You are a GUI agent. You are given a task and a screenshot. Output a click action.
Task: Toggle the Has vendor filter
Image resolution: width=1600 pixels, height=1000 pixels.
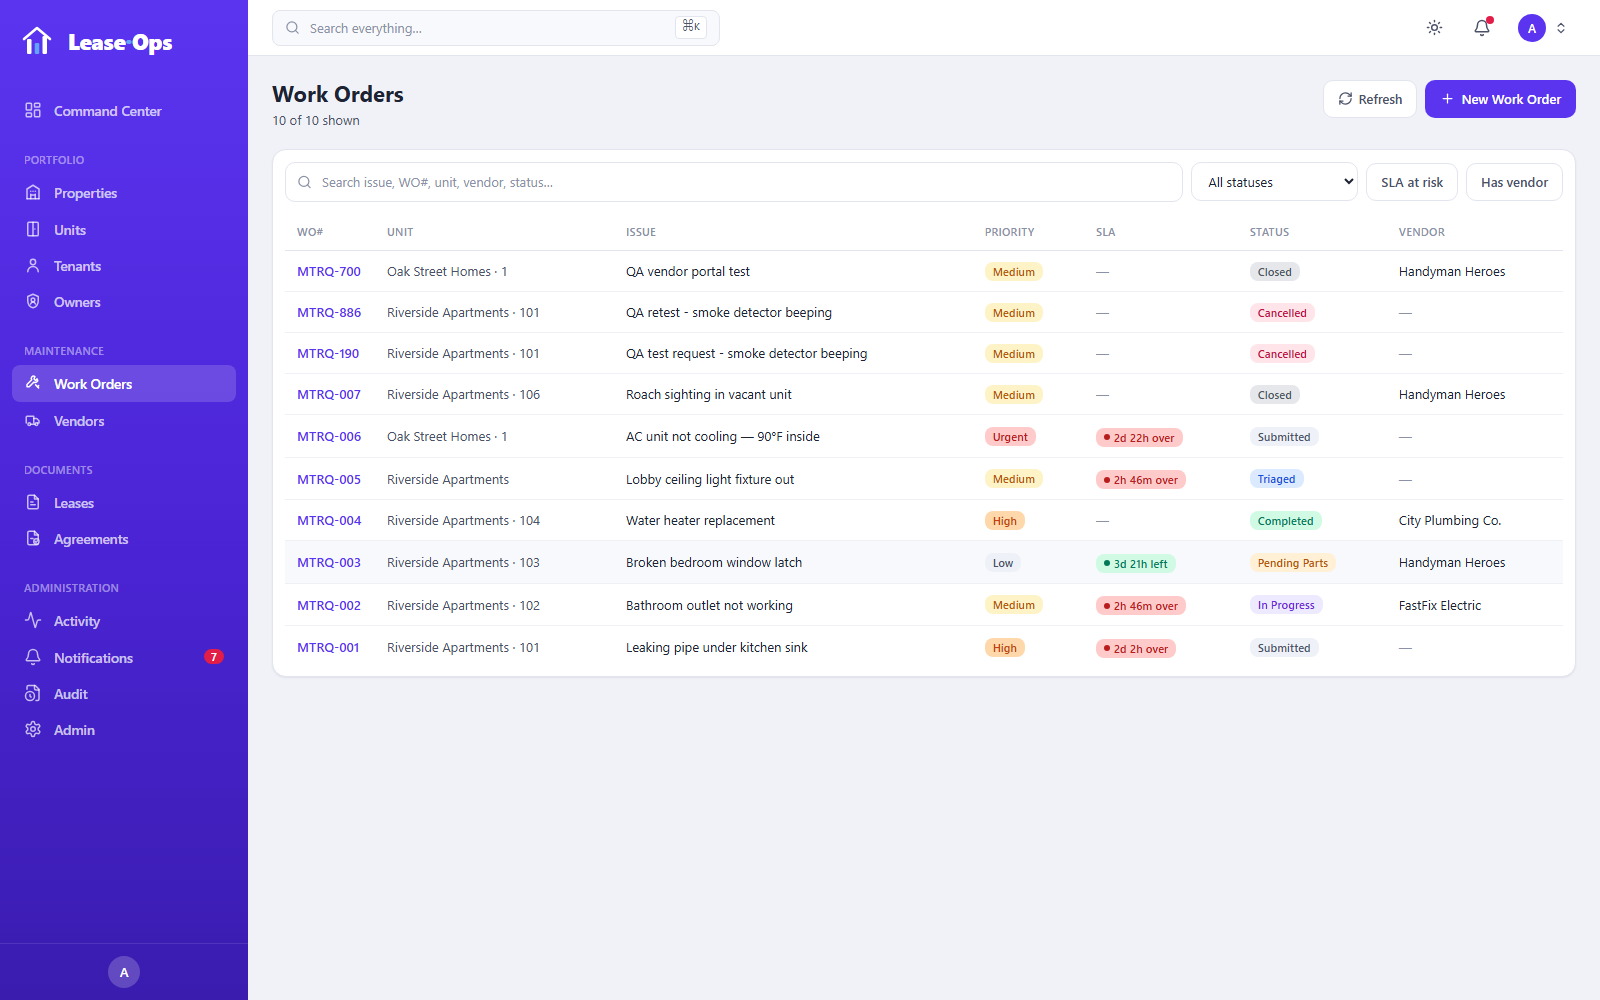1514,182
